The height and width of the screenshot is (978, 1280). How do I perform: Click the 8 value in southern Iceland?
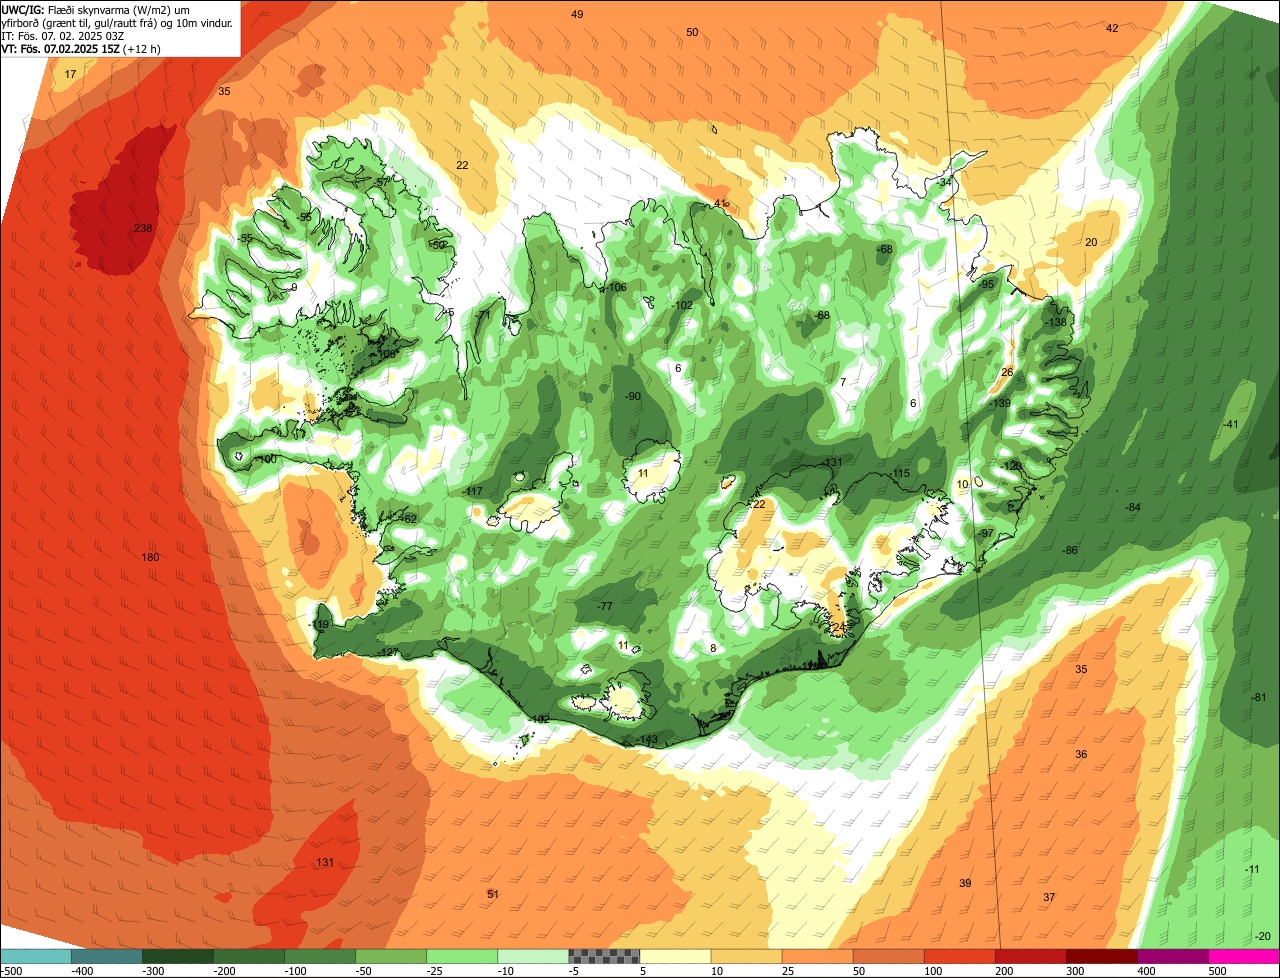[713, 648]
